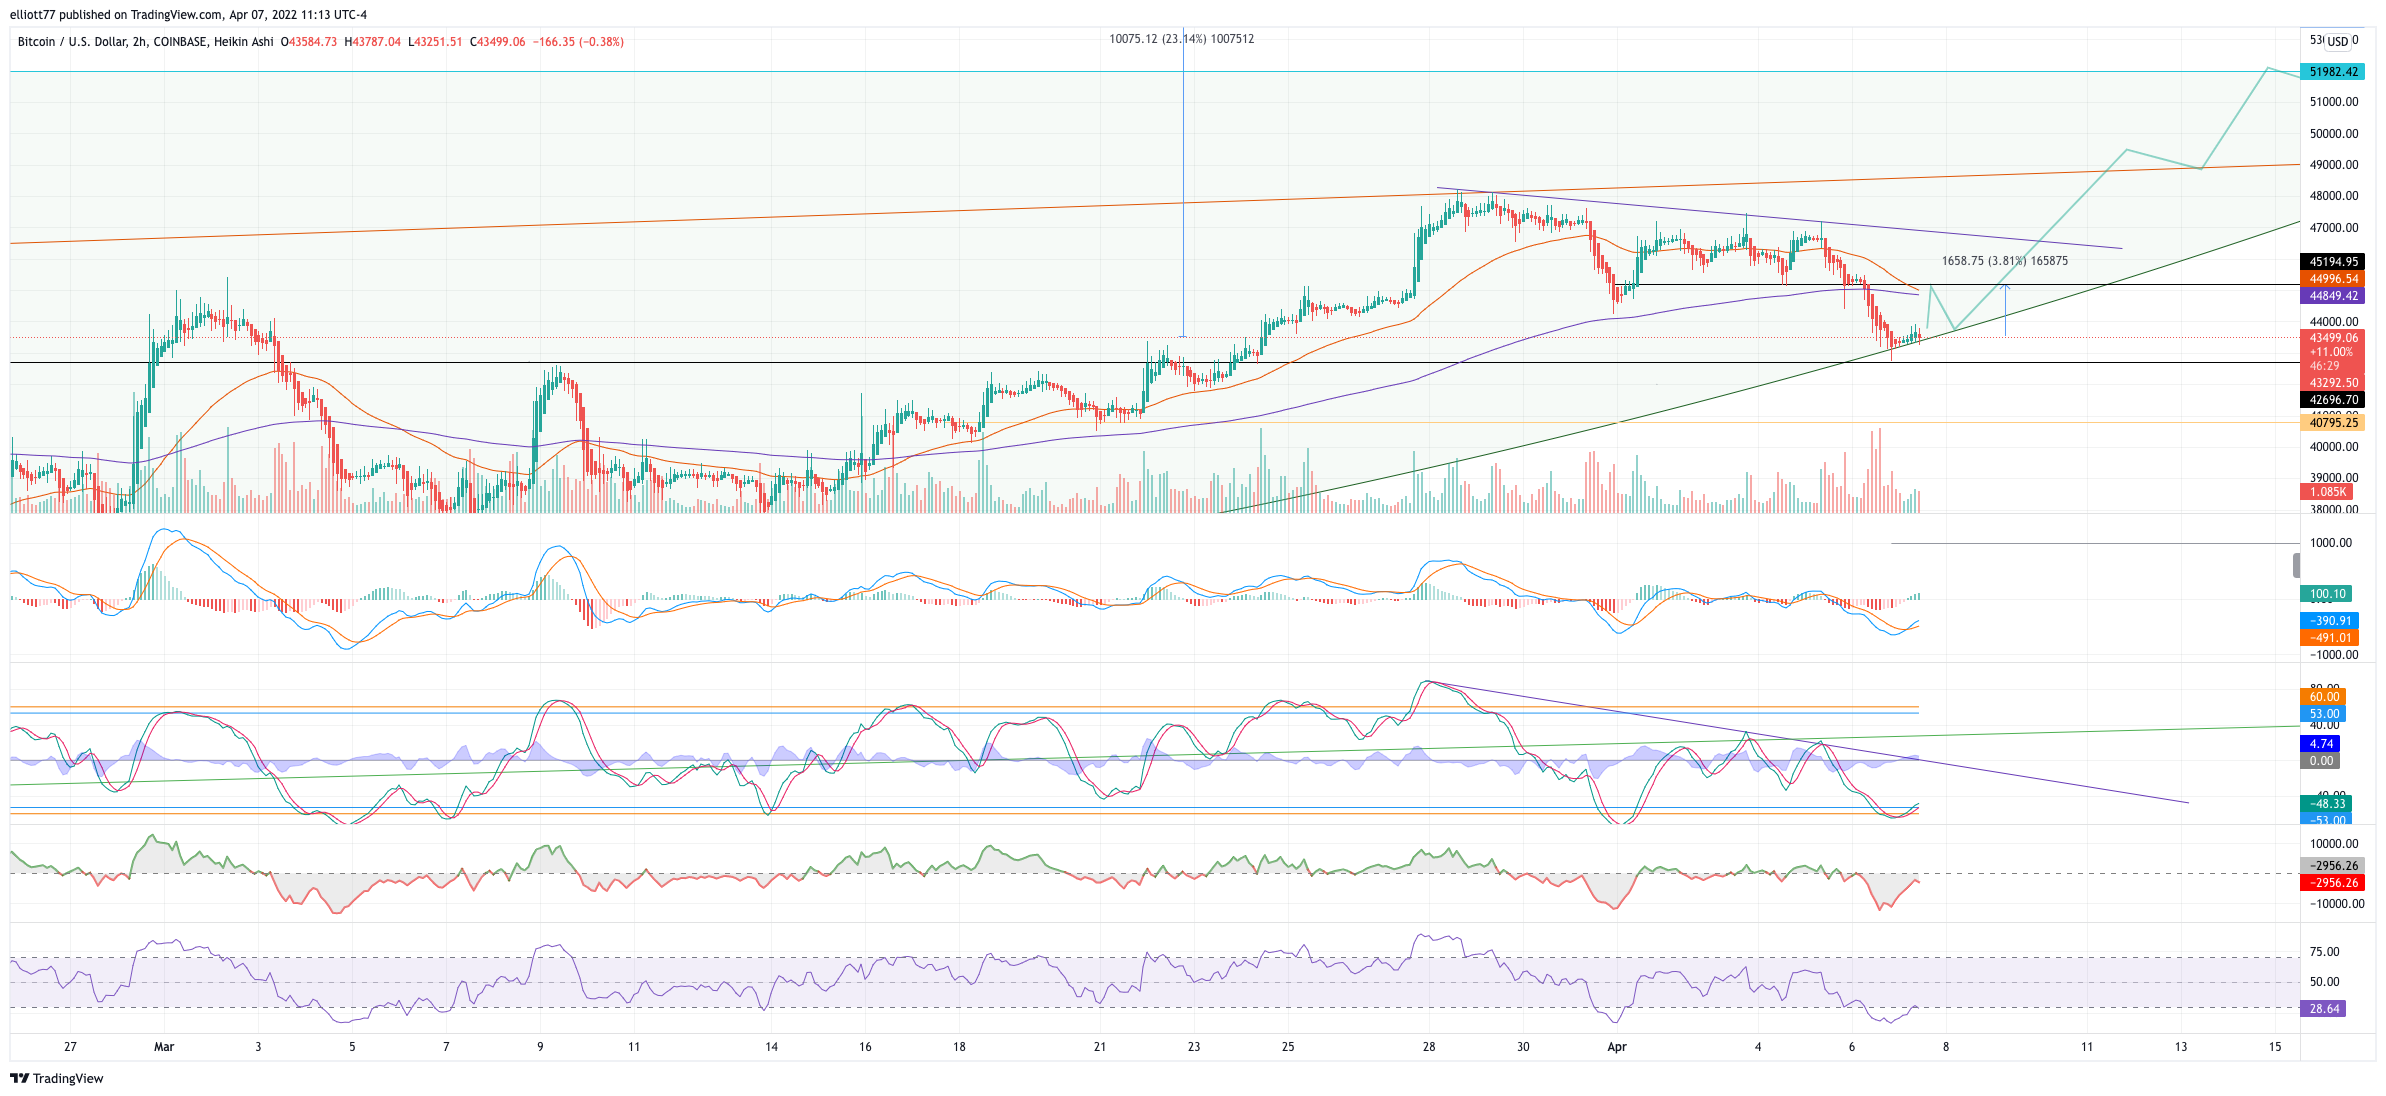This screenshot has width=2386, height=1096.
Task: Click the 10000.00 indicator scale tick
Action: pyautogui.click(x=2334, y=844)
